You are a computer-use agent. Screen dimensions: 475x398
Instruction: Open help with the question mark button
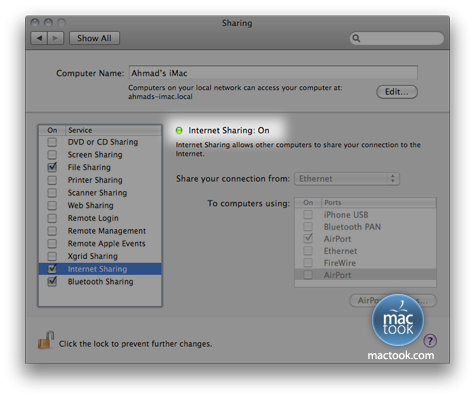(430, 341)
